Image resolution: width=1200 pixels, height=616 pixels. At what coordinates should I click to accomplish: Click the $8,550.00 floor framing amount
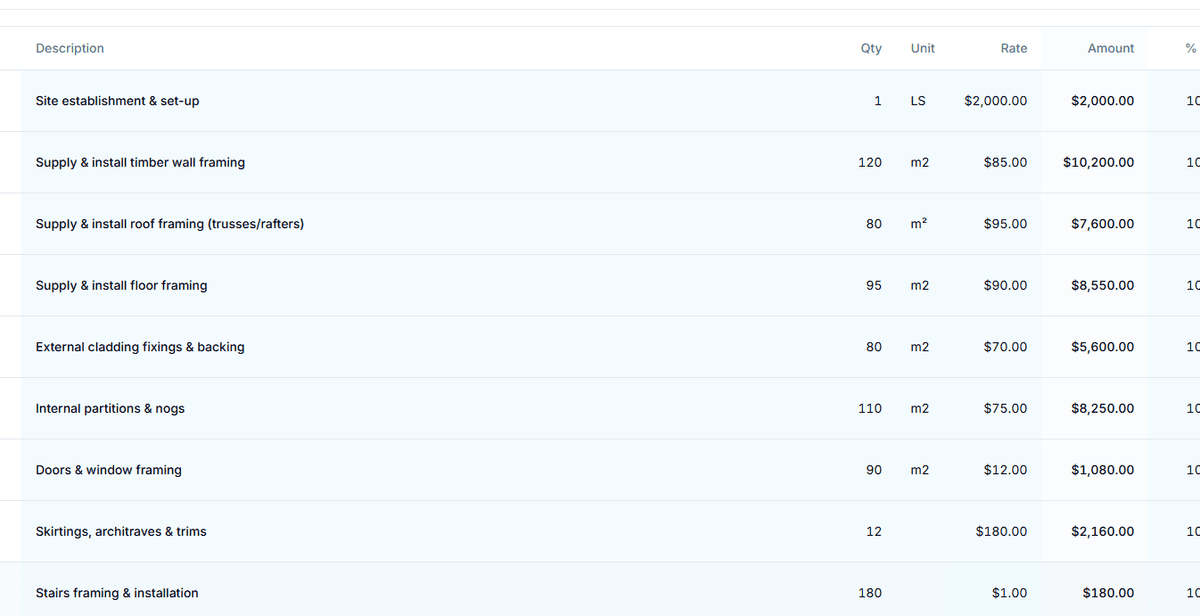(1102, 286)
